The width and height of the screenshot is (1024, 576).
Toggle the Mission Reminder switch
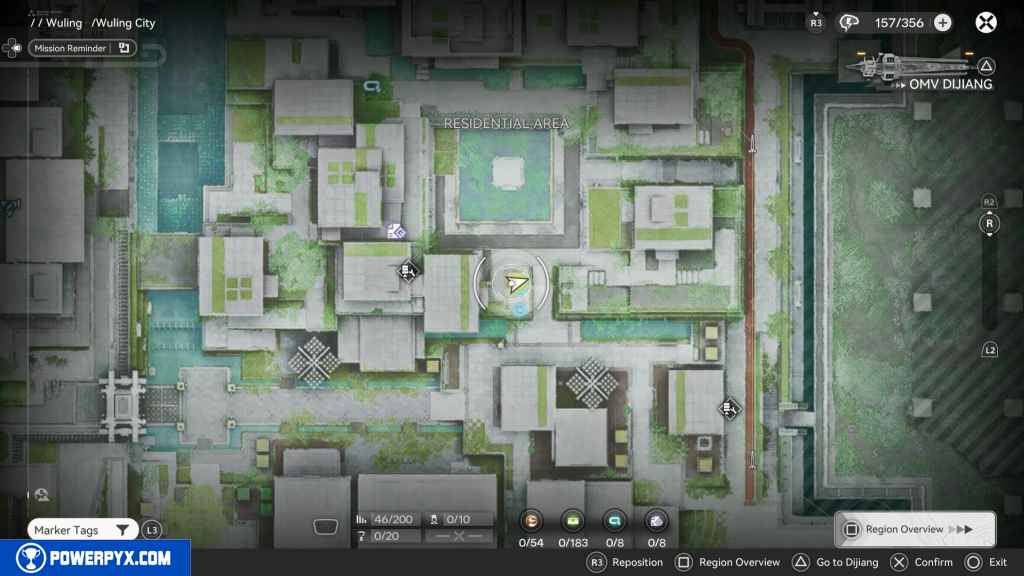point(124,47)
